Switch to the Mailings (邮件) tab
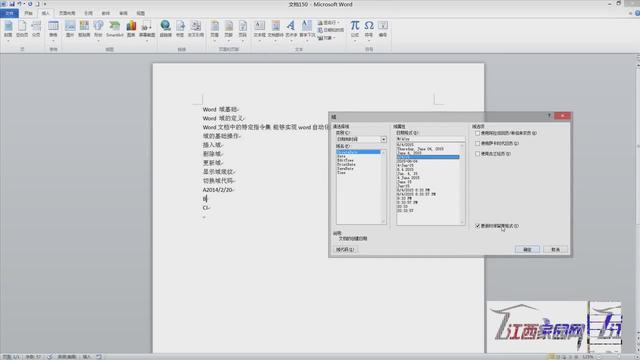640x360 pixels. coord(106,13)
